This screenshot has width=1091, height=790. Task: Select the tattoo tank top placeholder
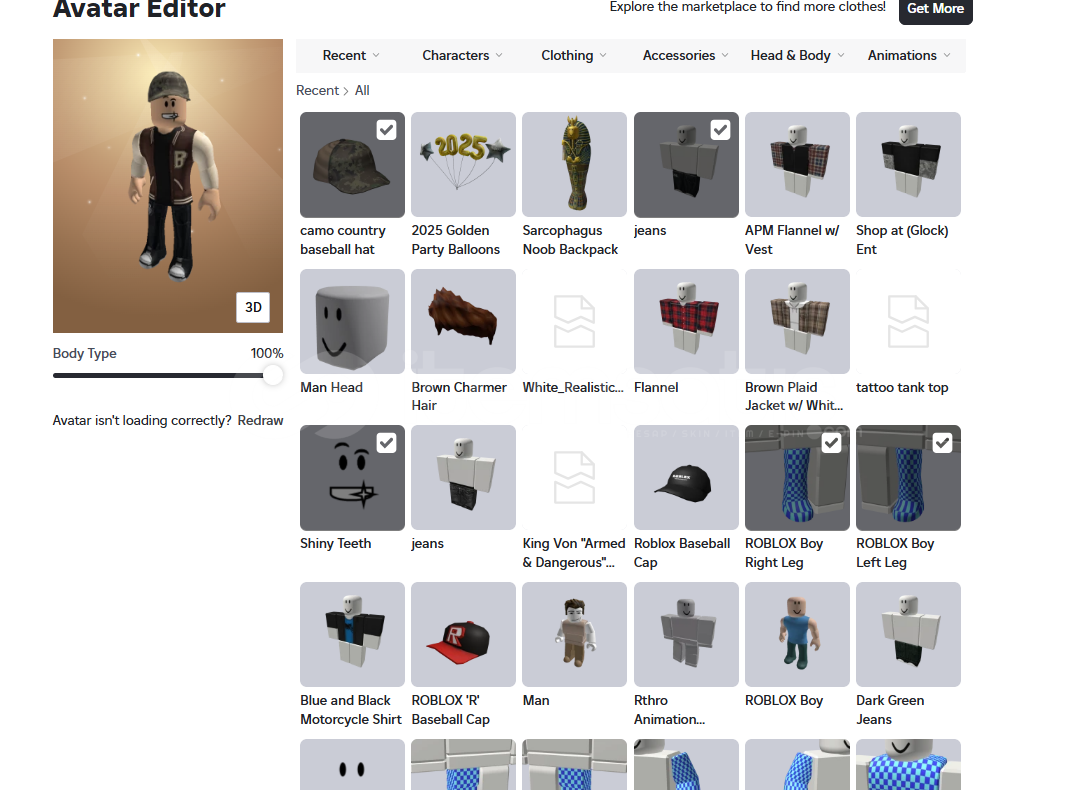pos(908,322)
